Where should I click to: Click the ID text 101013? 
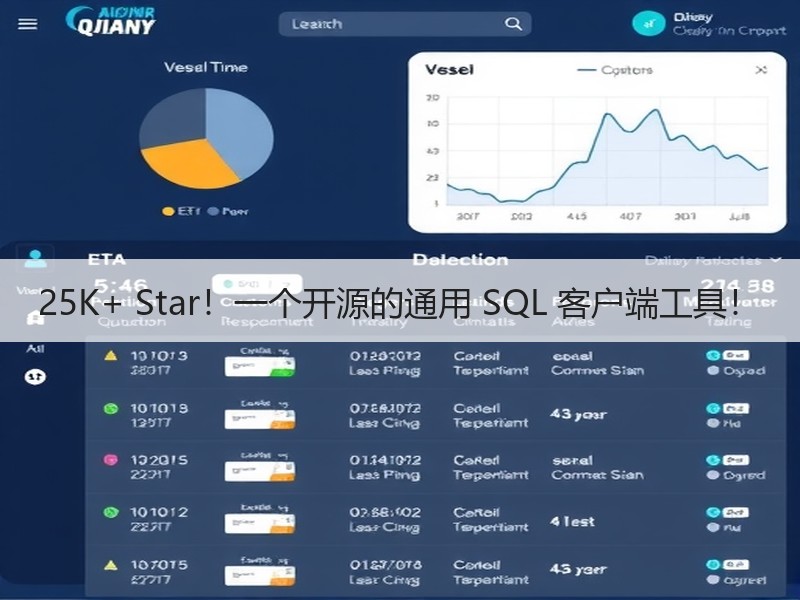(x=159, y=356)
